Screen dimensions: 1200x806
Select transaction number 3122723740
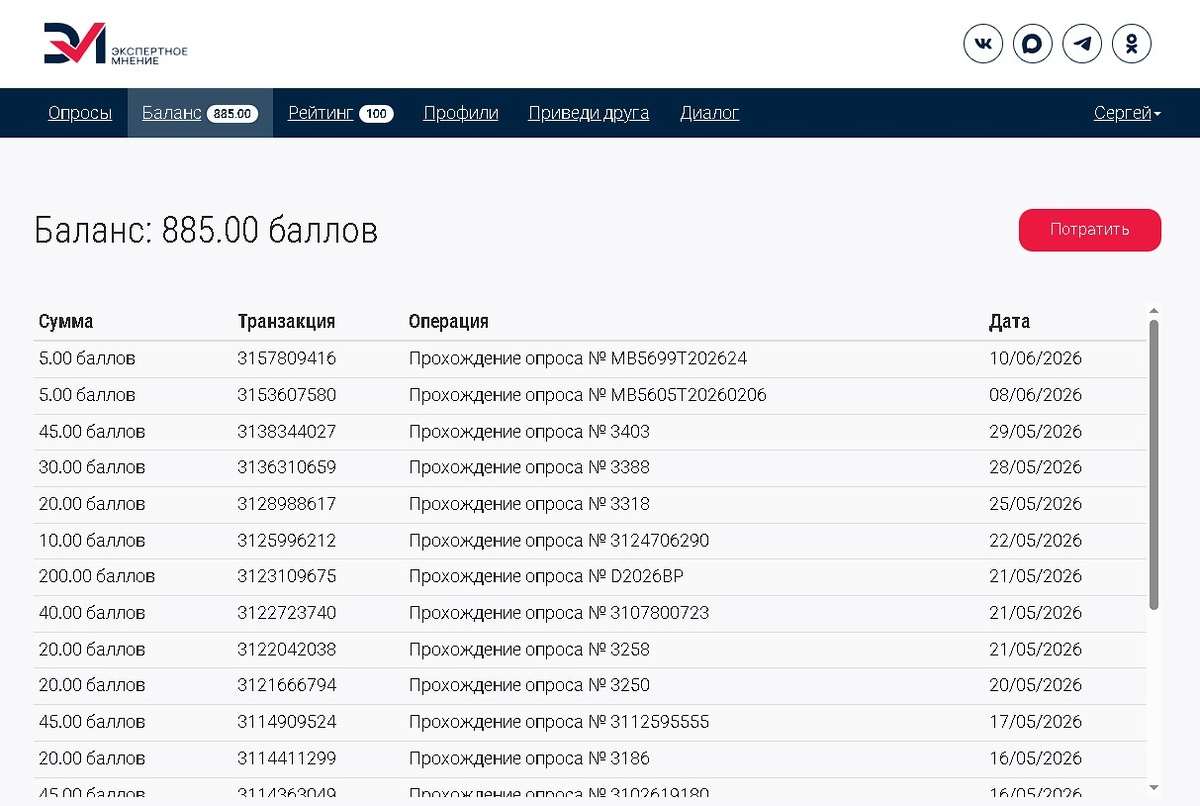coord(286,612)
